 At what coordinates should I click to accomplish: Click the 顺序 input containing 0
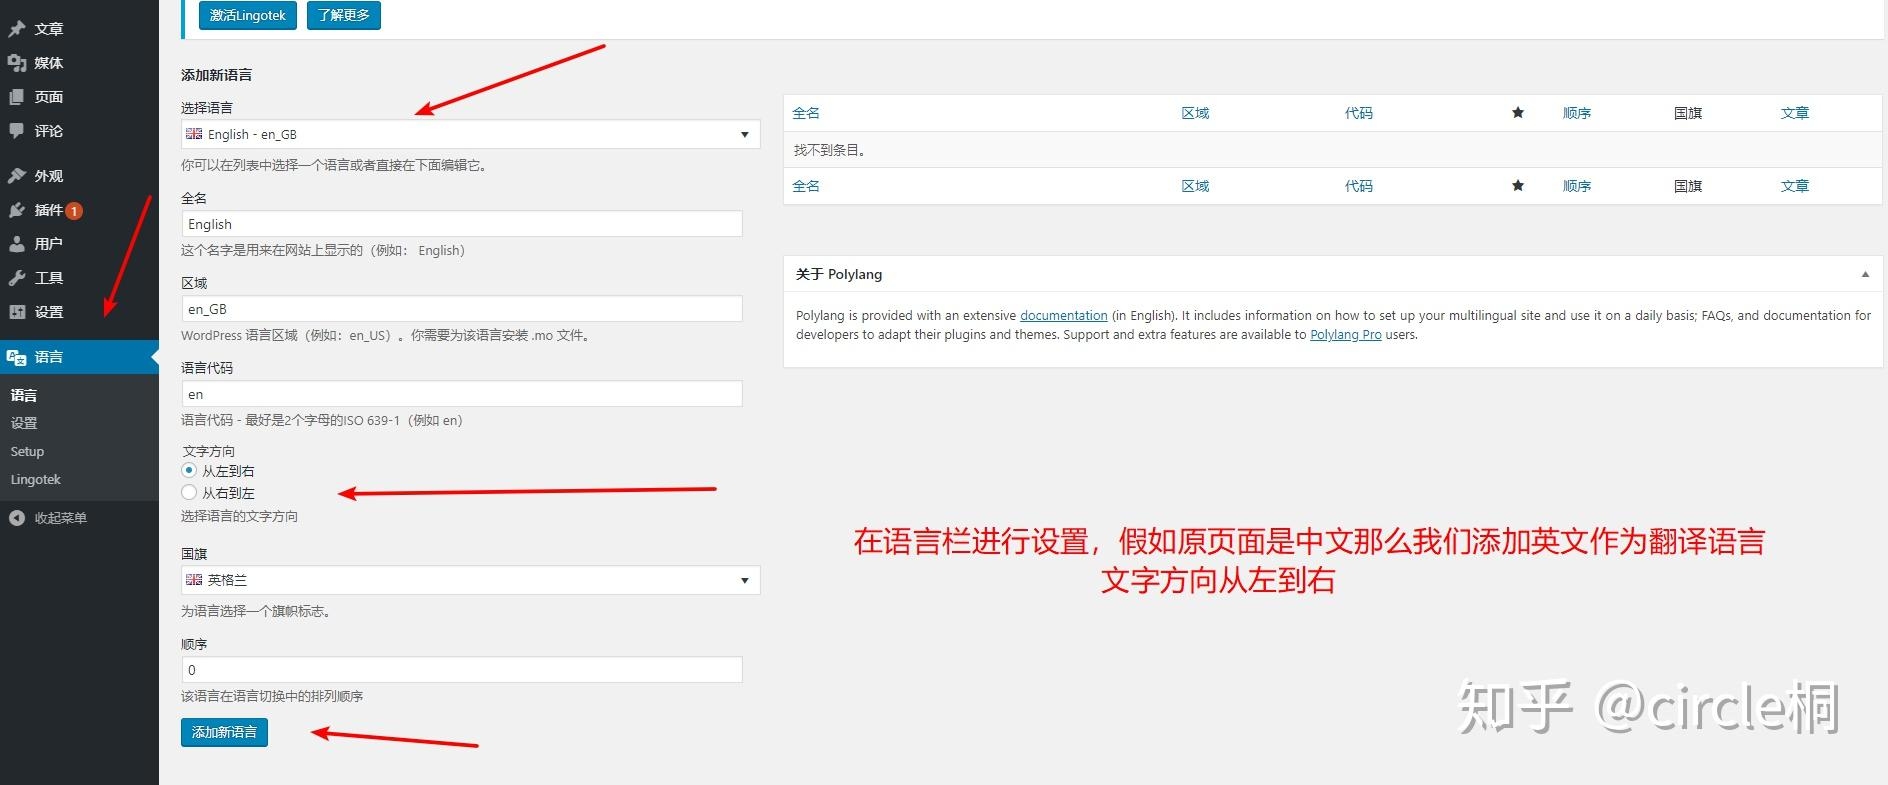coord(462,670)
